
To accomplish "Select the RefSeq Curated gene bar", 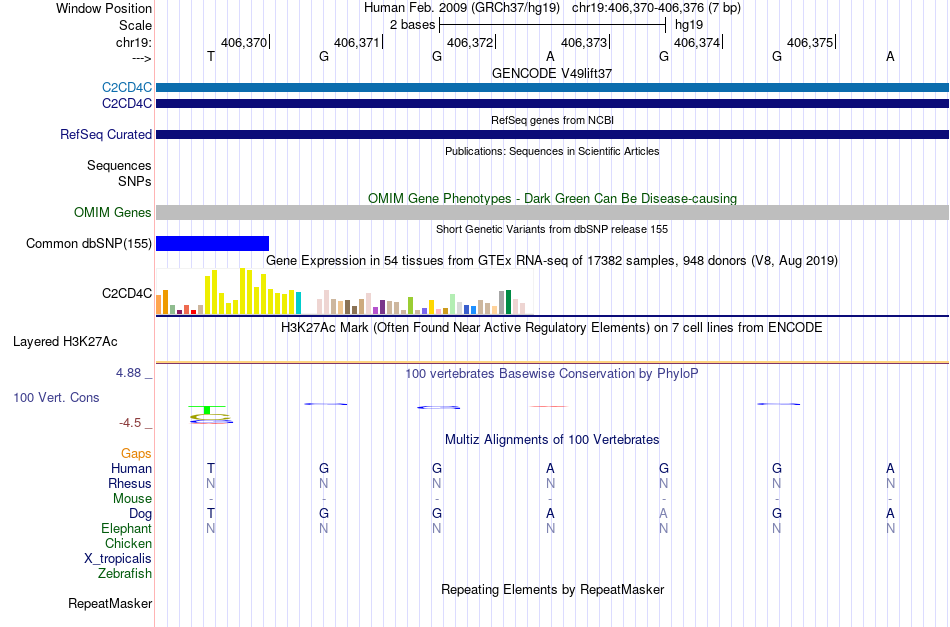I will 552,134.
